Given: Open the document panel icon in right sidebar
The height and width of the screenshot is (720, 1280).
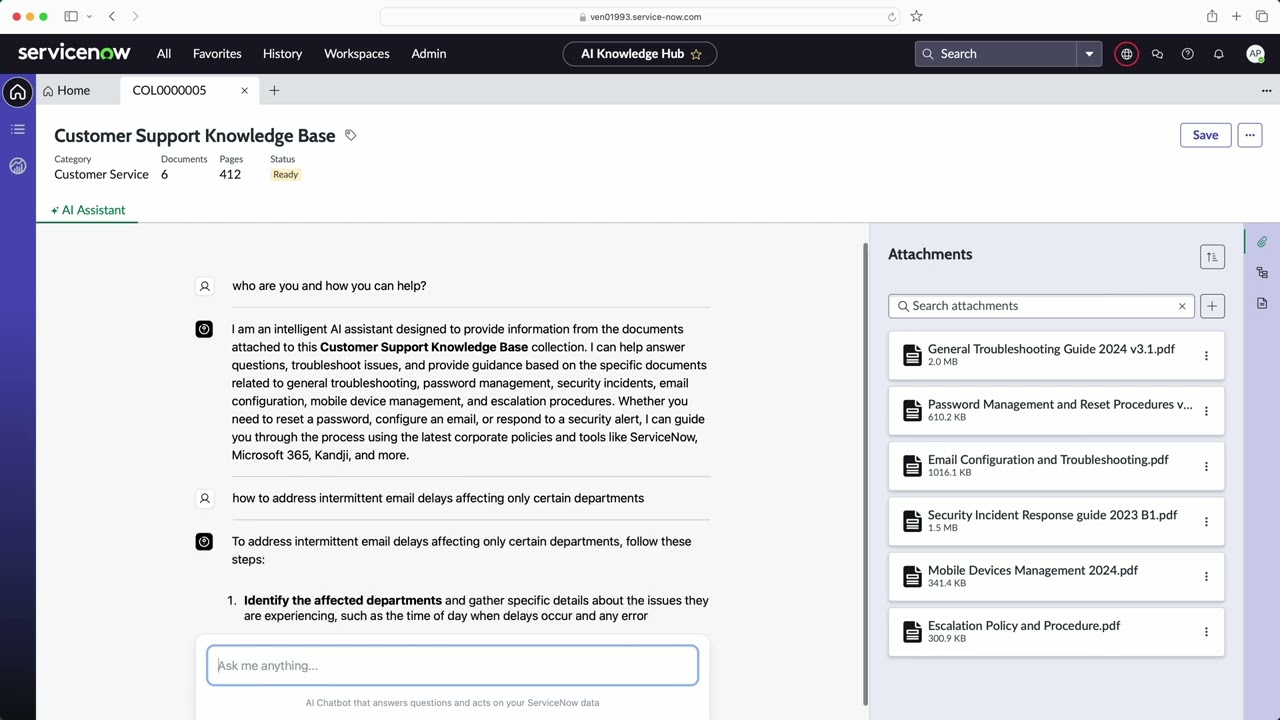Looking at the screenshot, I should click(1262, 303).
